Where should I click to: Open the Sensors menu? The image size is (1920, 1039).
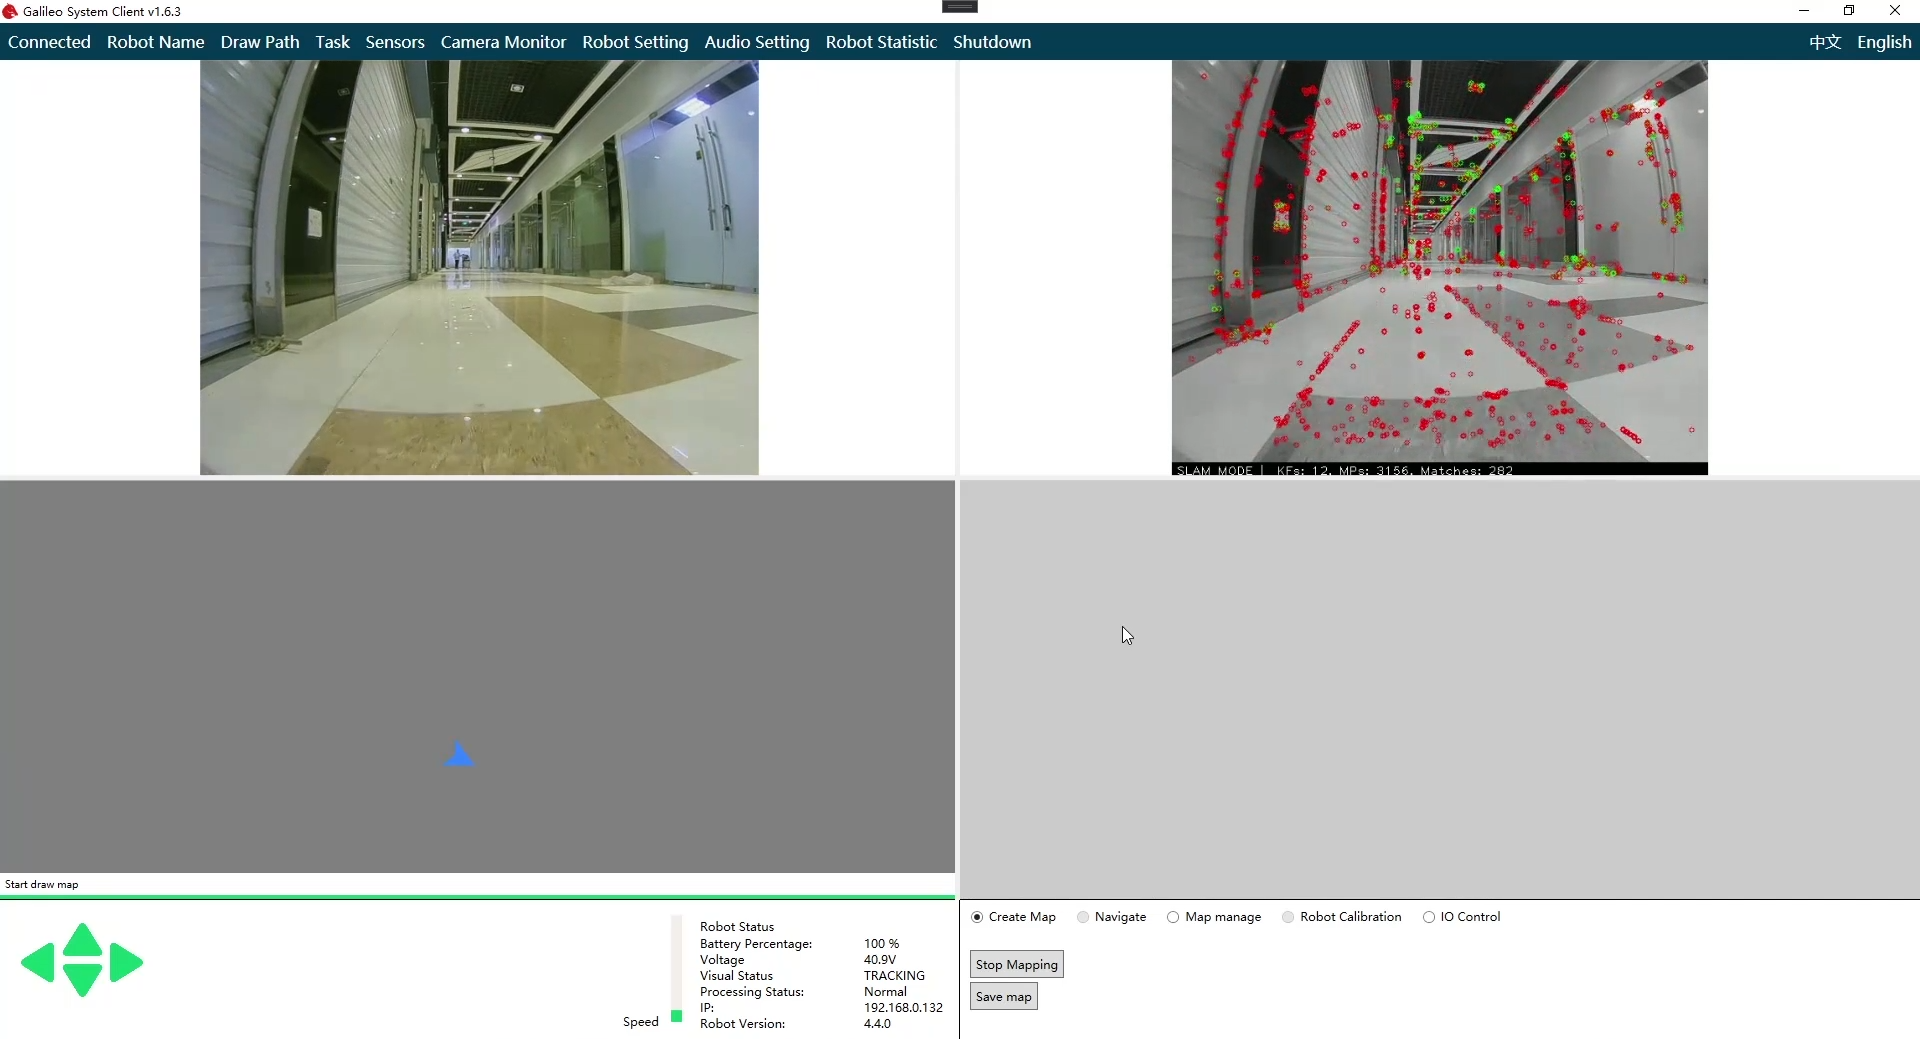tap(395, 42)
